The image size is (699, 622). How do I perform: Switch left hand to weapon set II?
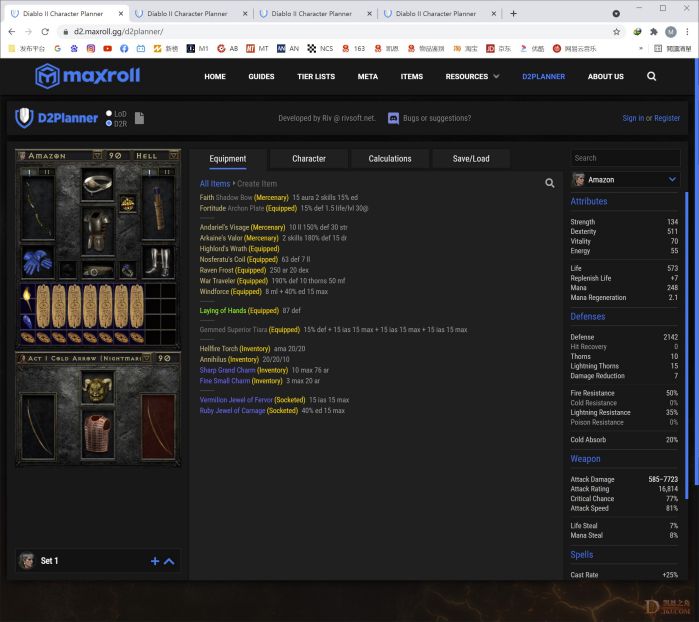point(46,172)
